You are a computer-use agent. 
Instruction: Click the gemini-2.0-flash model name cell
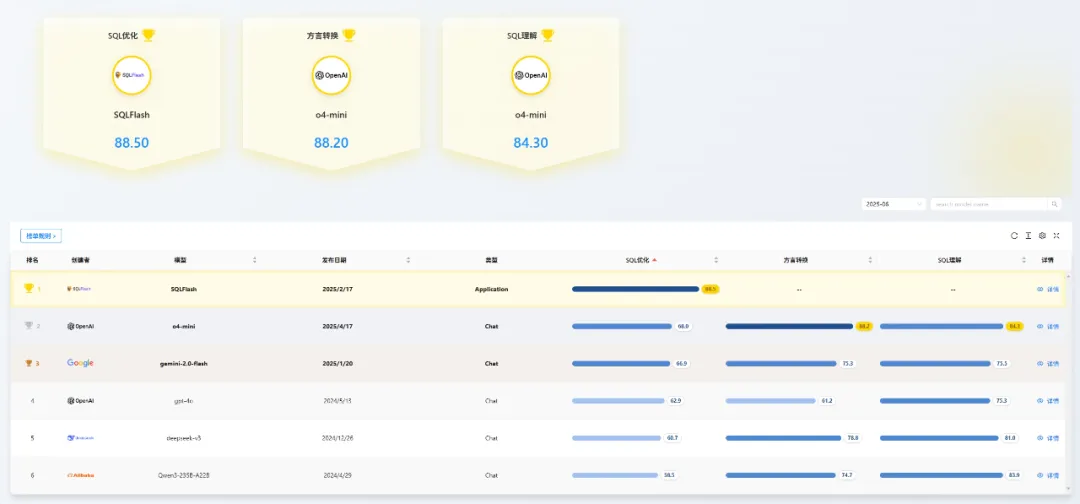pyautogui.click(x=184, y=364)
